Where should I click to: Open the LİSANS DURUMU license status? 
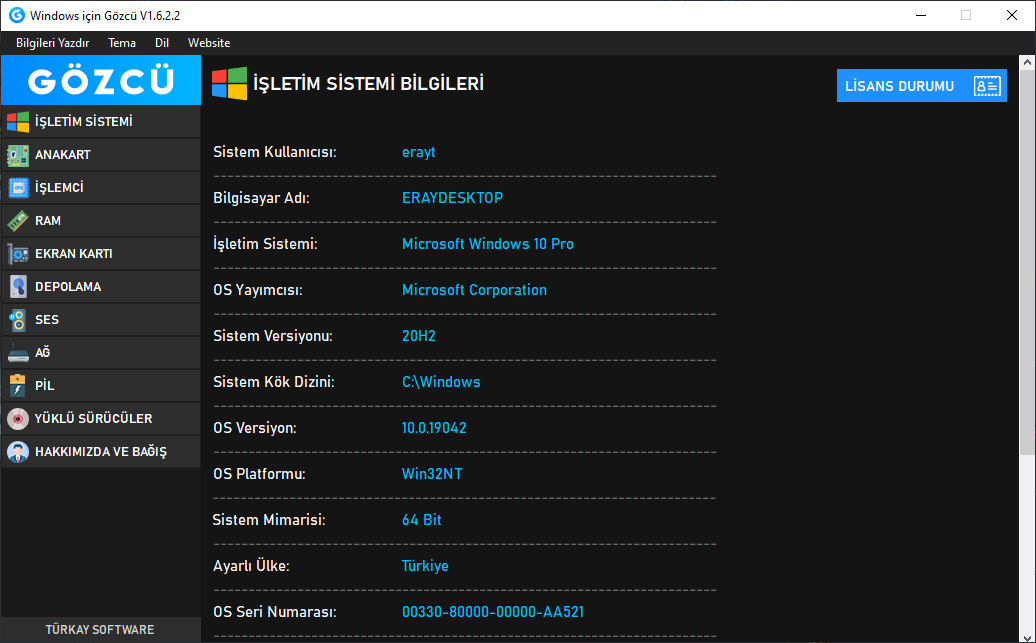[922, 86]
